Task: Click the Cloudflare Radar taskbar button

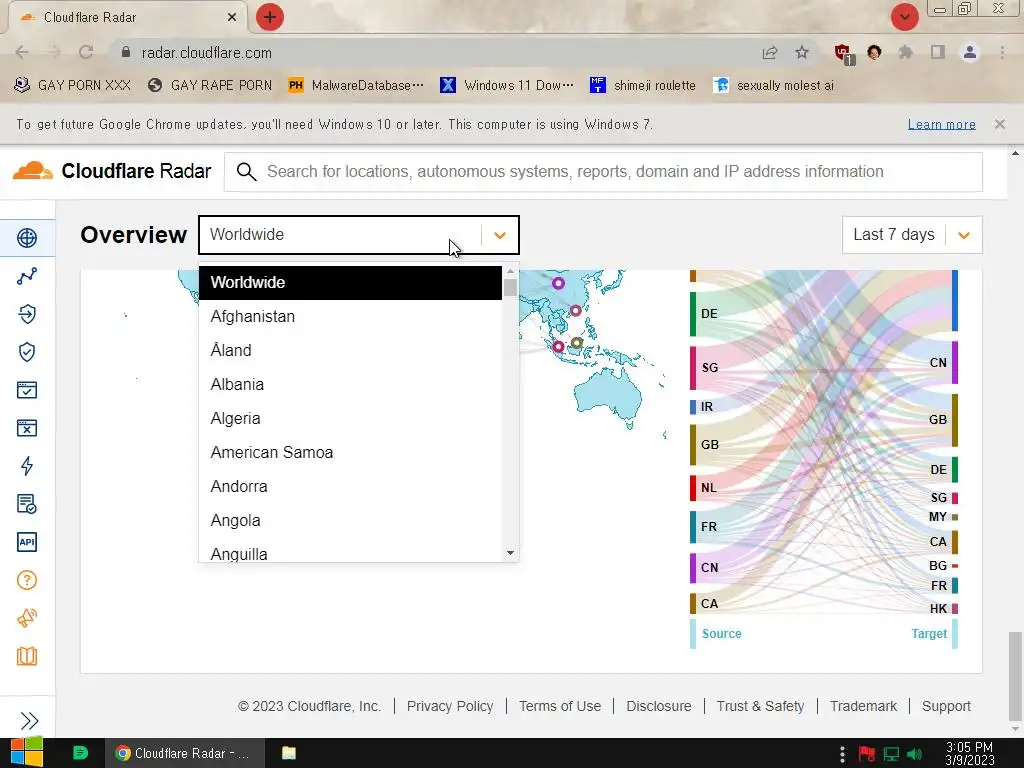Action: pyautogui.click(x=184, y=753)
